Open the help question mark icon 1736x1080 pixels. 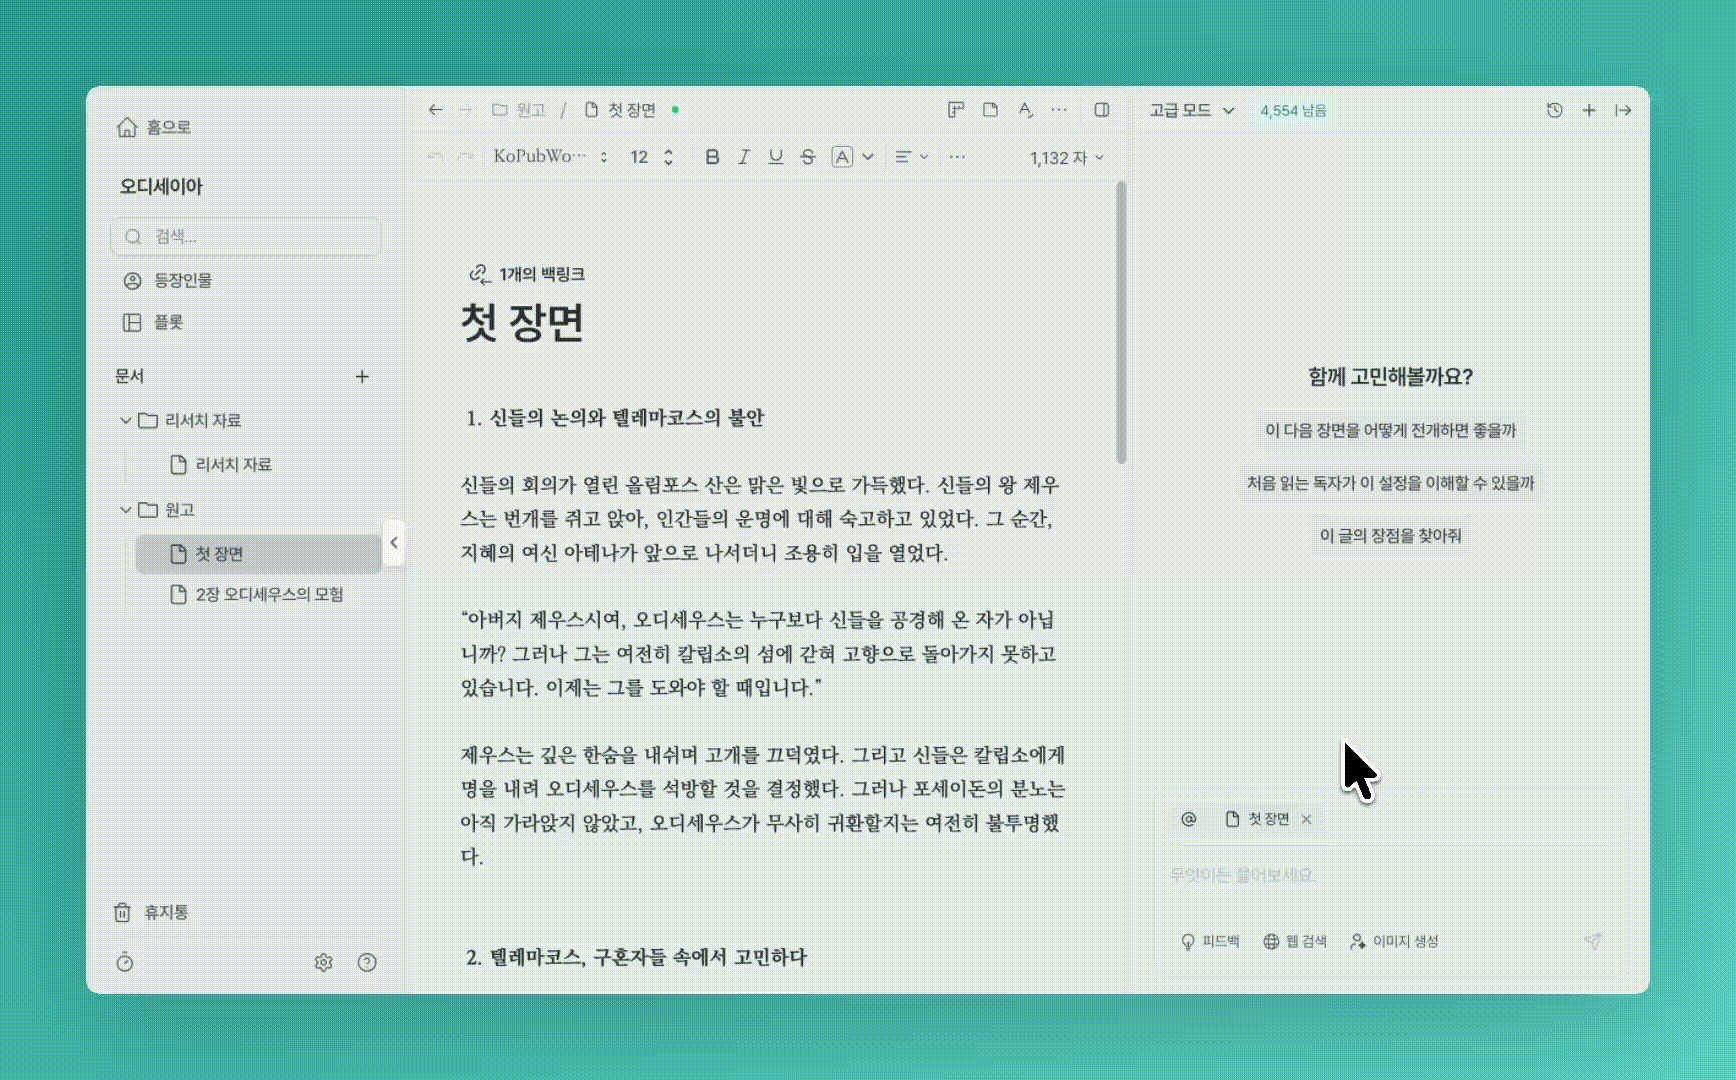[x=367, y=962]
